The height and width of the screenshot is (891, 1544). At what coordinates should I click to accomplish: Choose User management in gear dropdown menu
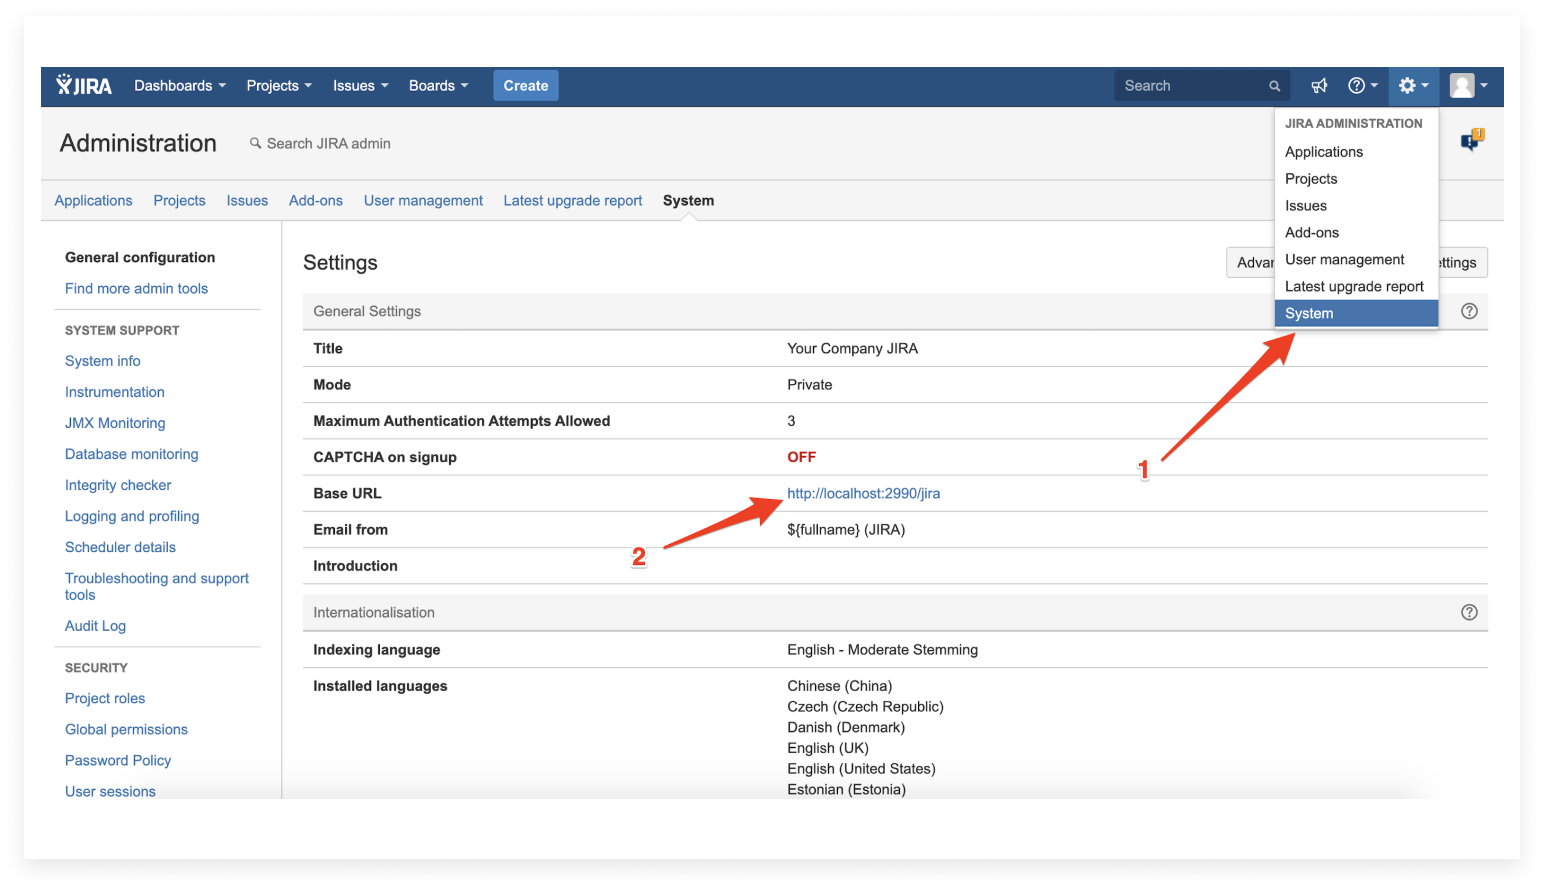click(1356, 260)
